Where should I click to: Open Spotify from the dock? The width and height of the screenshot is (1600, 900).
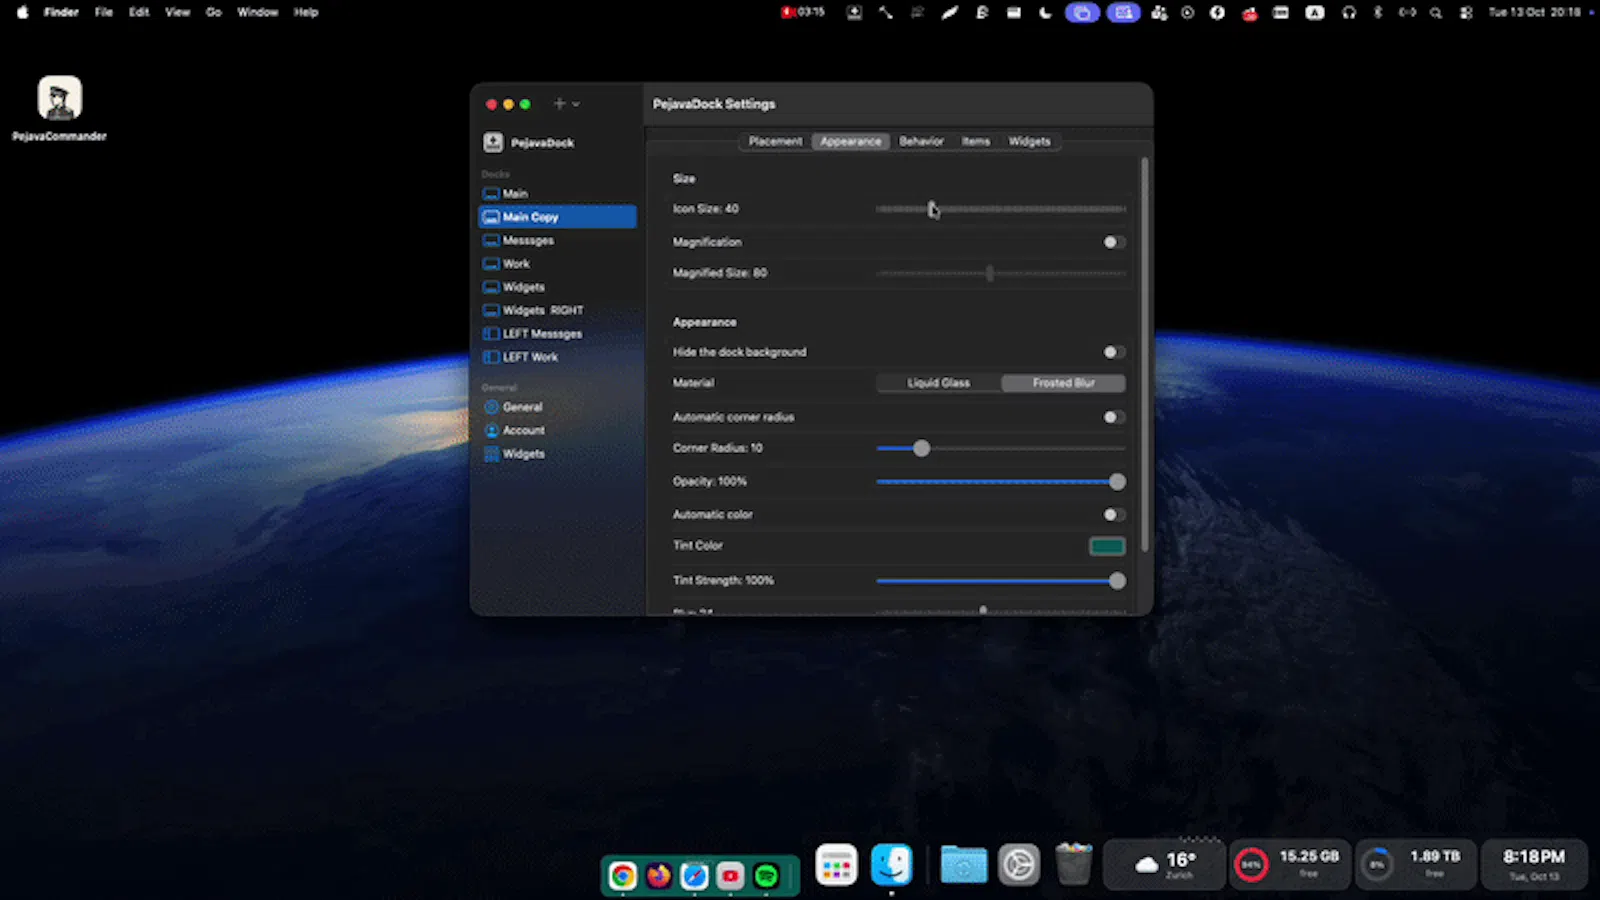point(766,876)
